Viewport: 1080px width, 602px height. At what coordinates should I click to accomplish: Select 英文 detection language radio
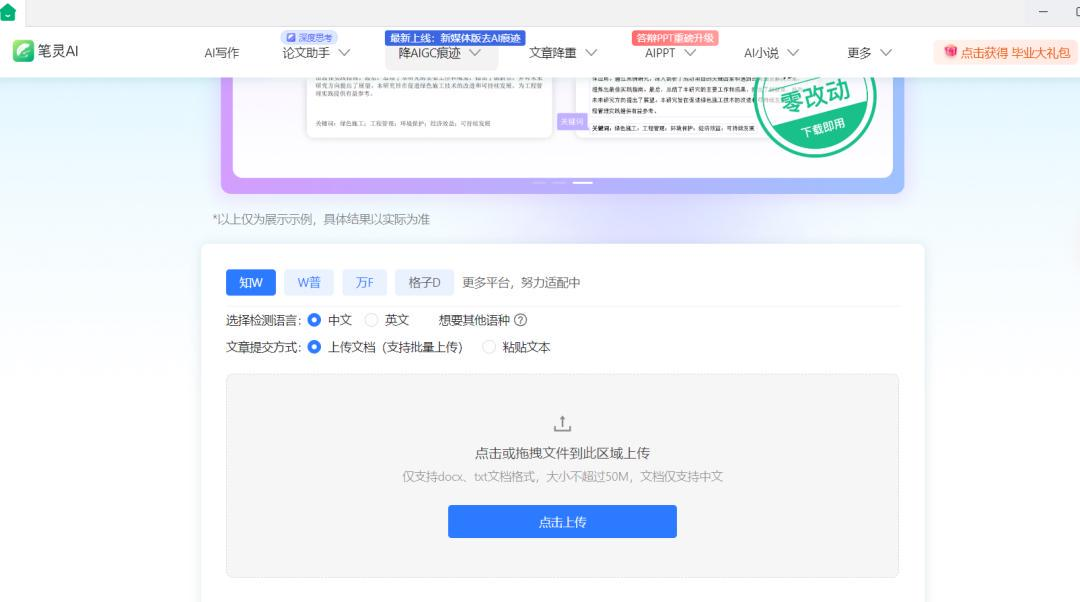click(372, 320)
